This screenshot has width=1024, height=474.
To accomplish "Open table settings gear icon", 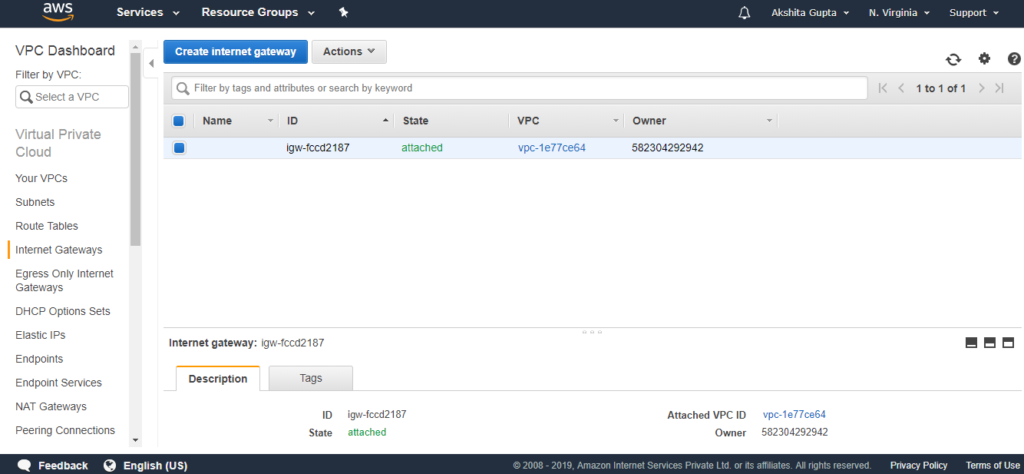I will coord(984,59).
